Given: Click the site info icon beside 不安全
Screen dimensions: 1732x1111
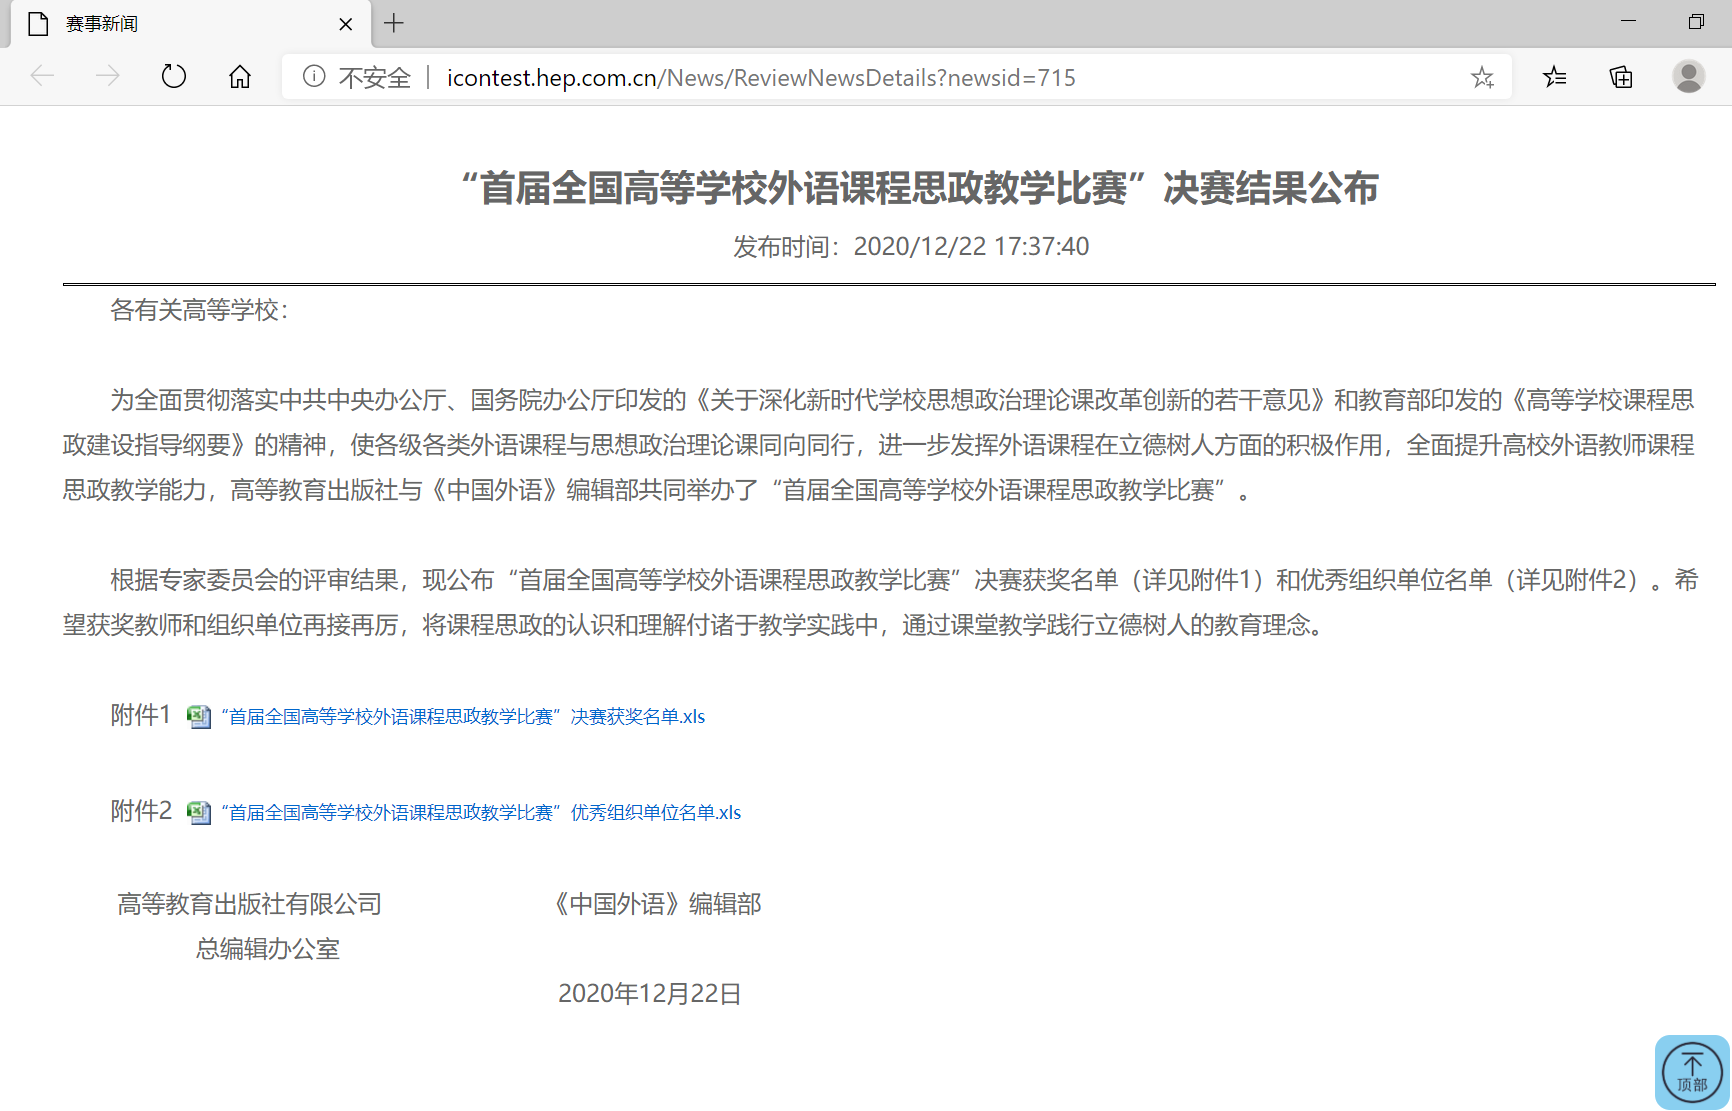Looking at the screenshot, I should tap(314, 77).
